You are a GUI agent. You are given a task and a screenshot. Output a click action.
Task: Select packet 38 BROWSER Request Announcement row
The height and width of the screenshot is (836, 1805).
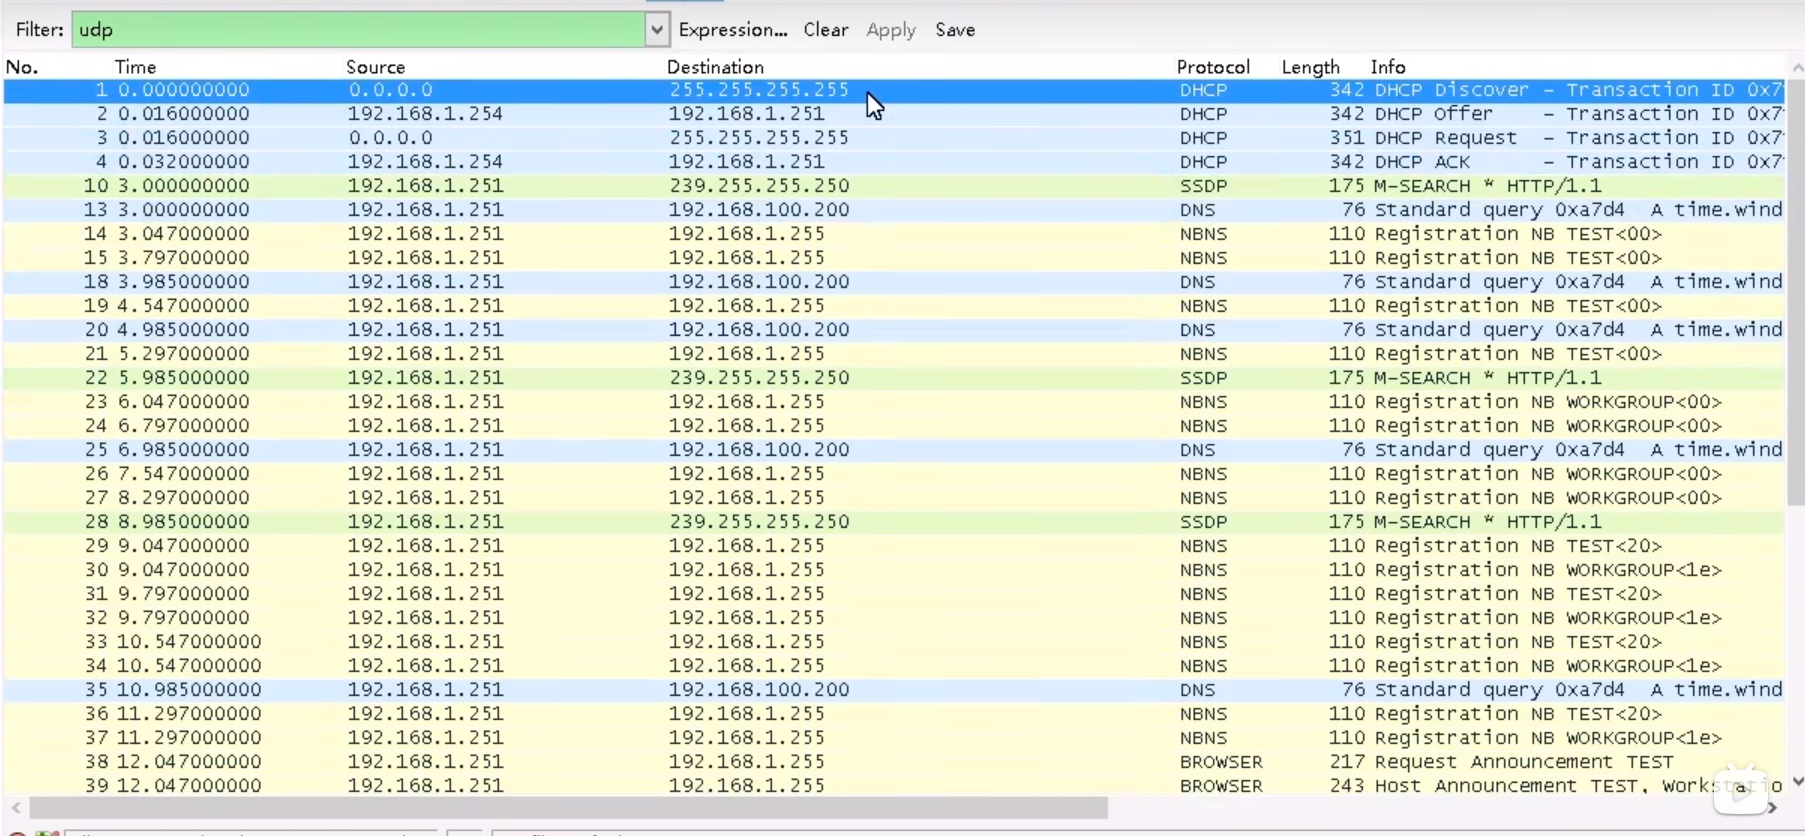894,762
